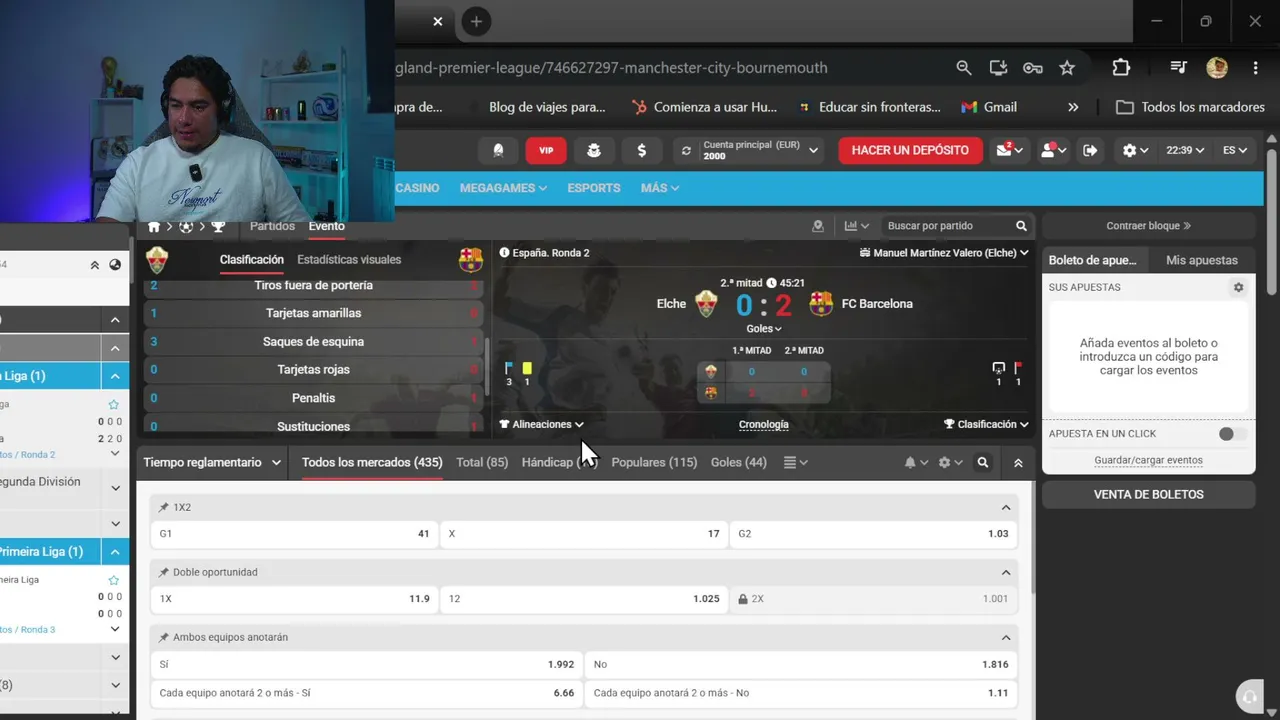
Task: Open the Chrome extensions puzzle icon
Action: (x=1121, y=68)
